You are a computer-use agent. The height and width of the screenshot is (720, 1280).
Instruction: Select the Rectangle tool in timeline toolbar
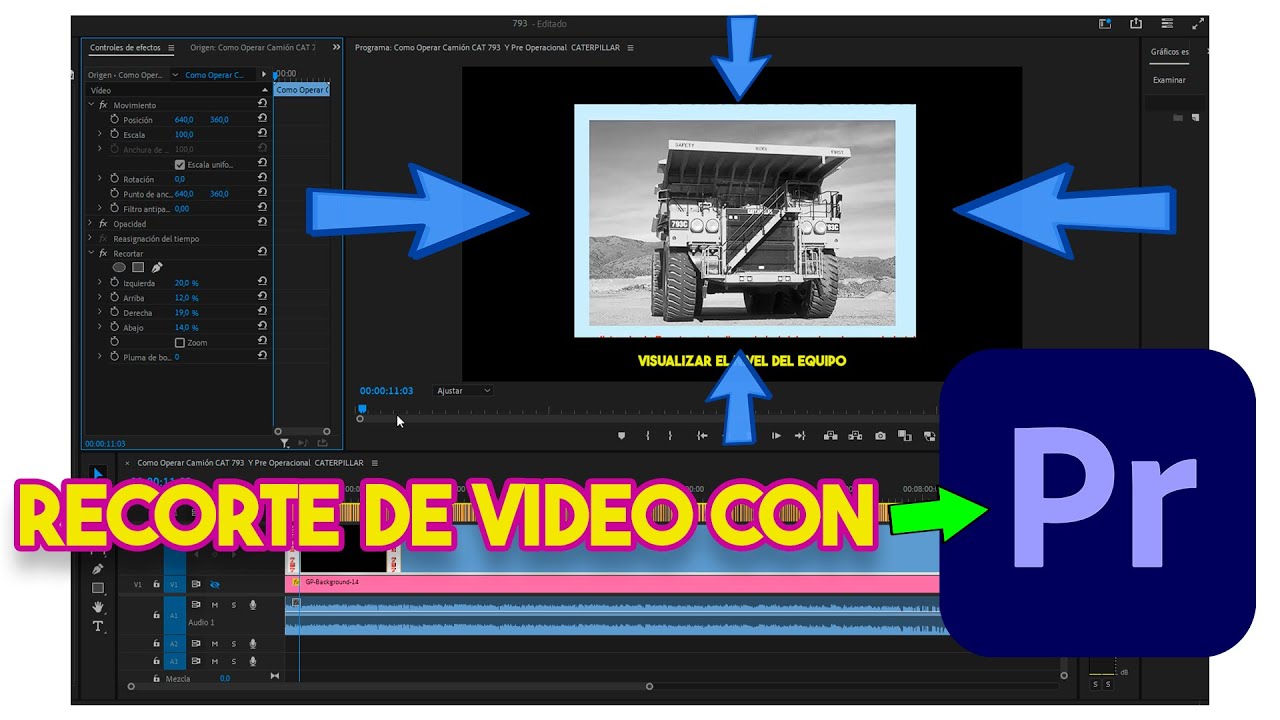(98, 588)
